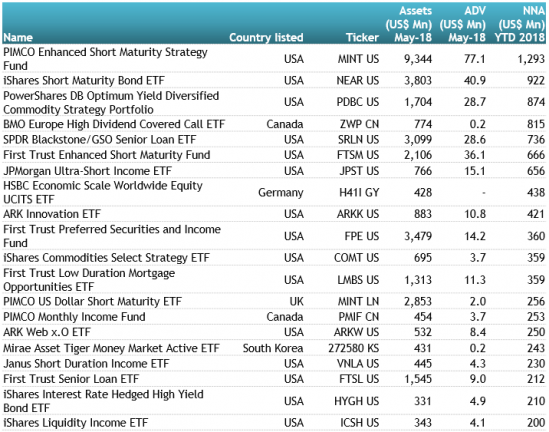The height and width of the screenshot is (432, 549).
Task: Click the ADV May-18 column header
Action: (463, 24)
